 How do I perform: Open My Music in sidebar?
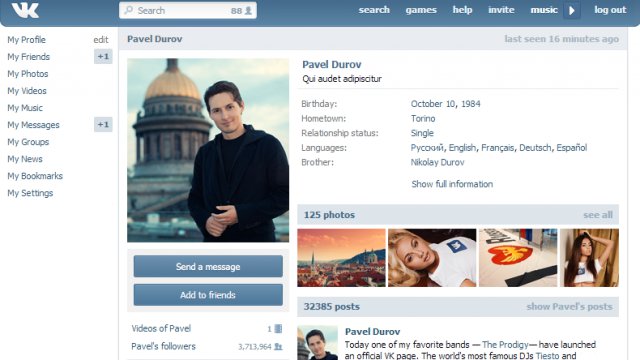(x=25, y=108)
